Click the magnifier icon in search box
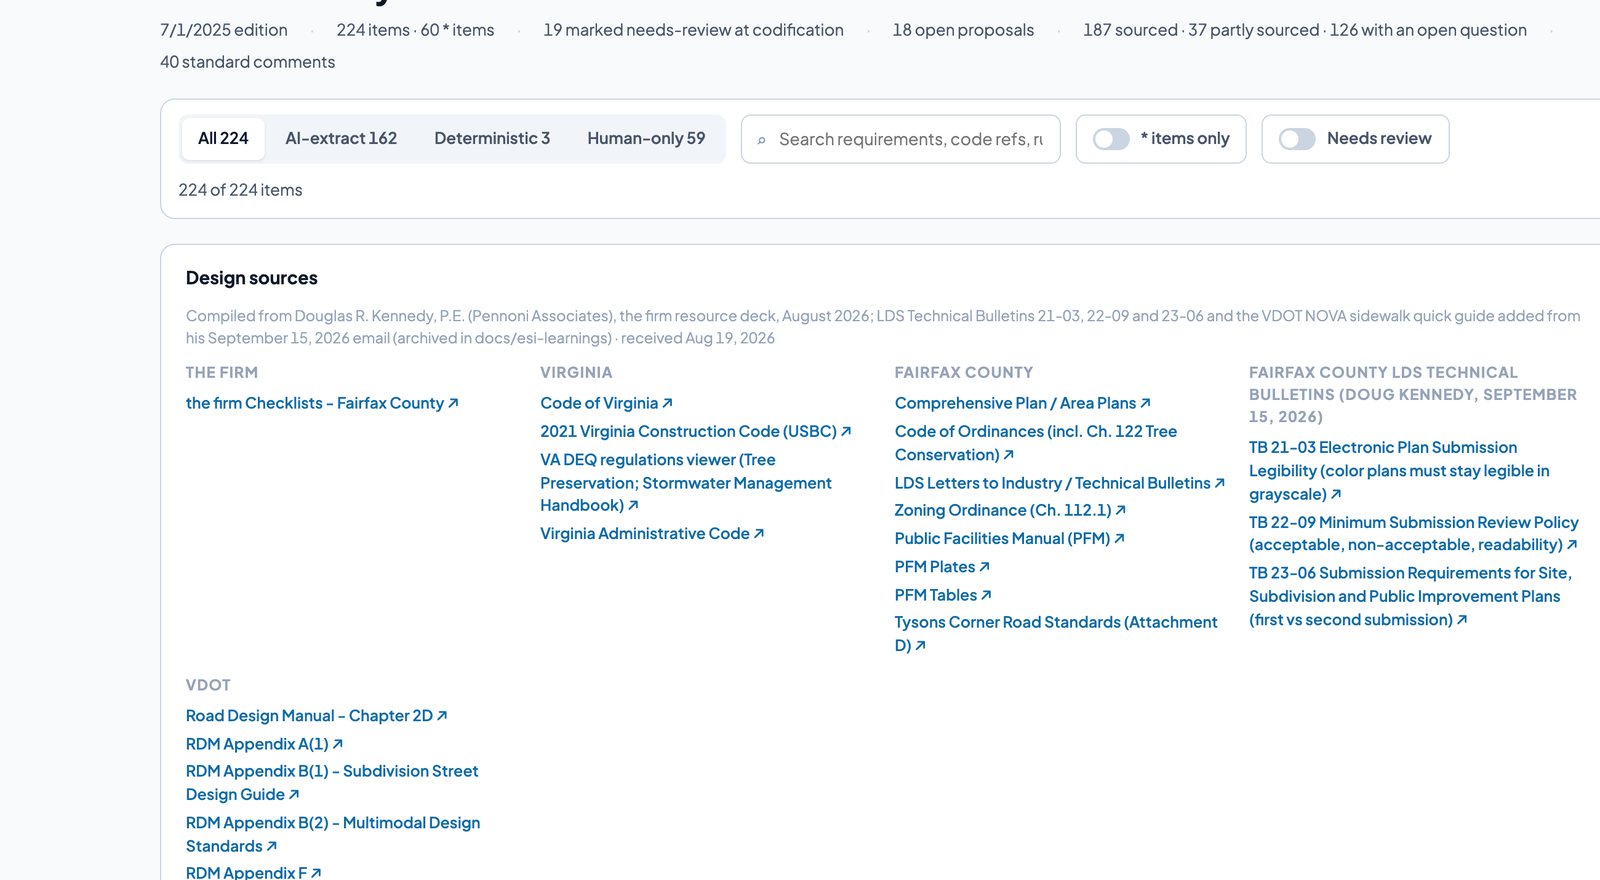 pyautogui.click(x=762, y=140)
